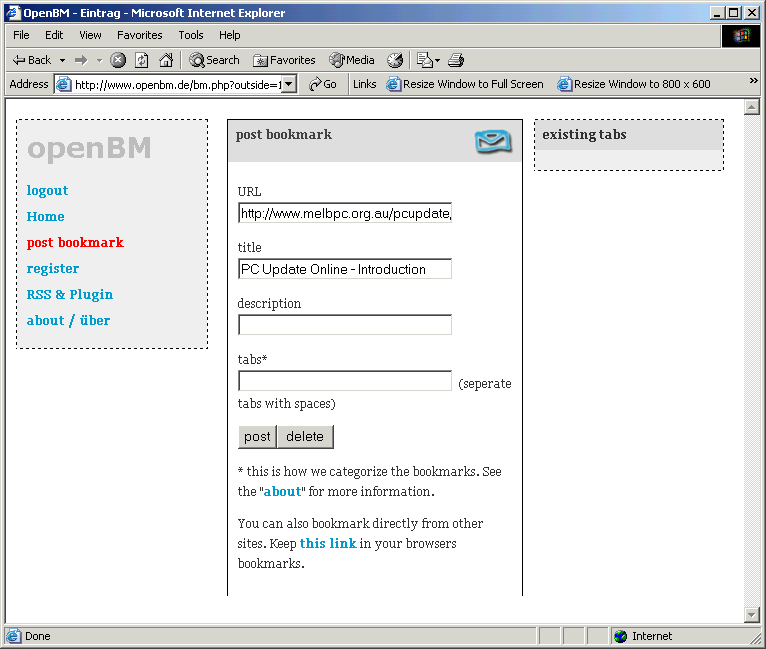This screenshot has width=766, height=649.
Task: Click the Forward arrow button
Action: coord(81,60)
